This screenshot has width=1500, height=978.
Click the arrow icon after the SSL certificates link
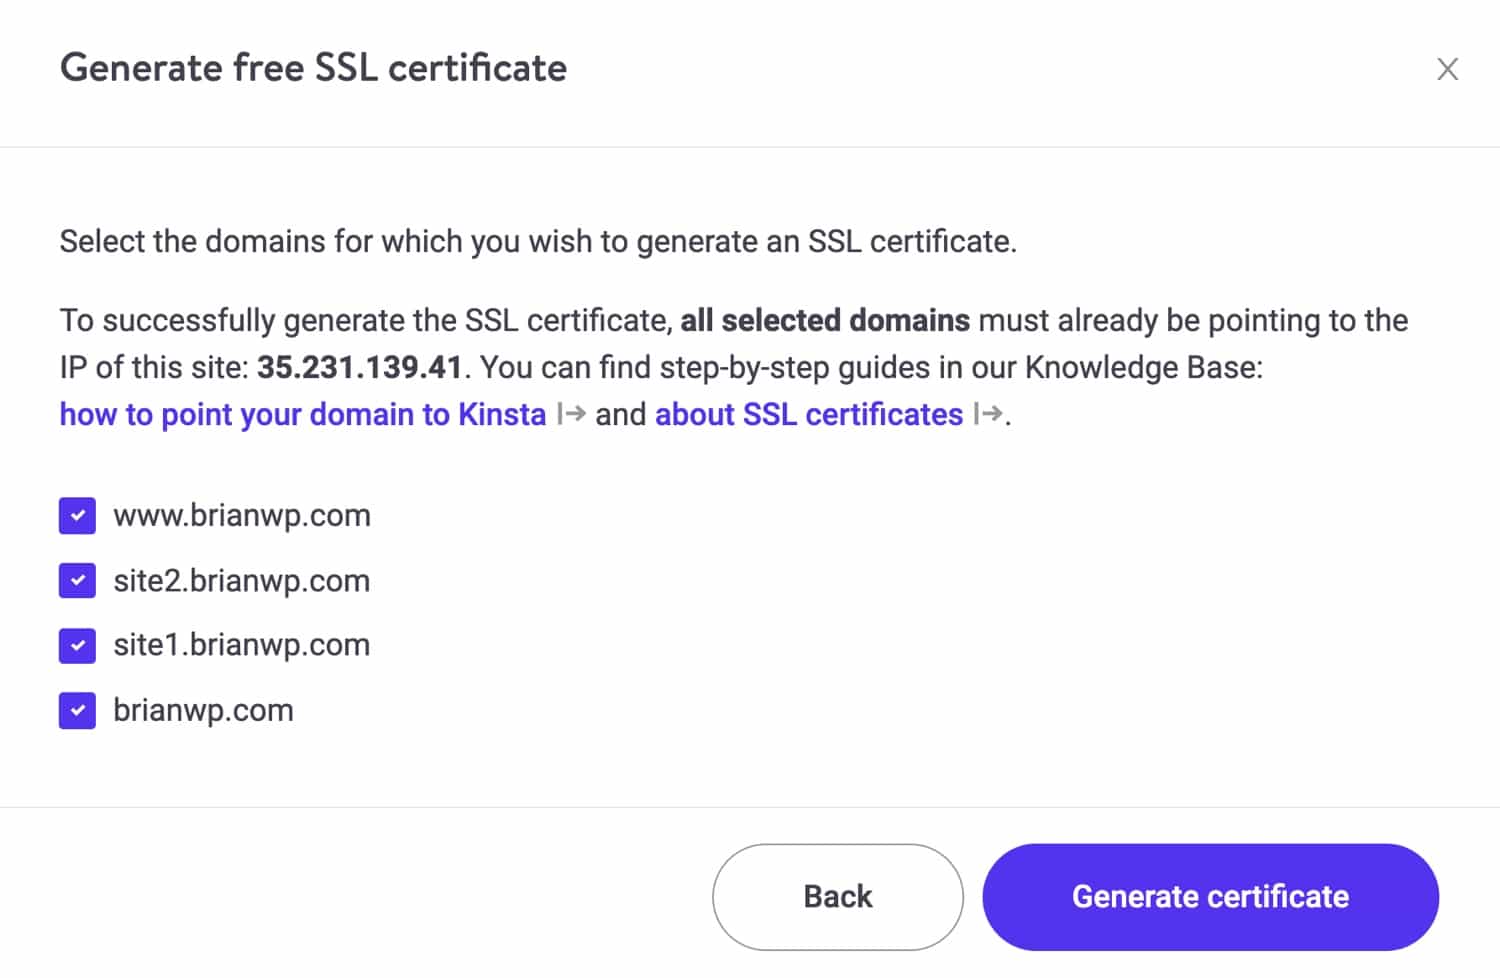[x=988, y=414]
